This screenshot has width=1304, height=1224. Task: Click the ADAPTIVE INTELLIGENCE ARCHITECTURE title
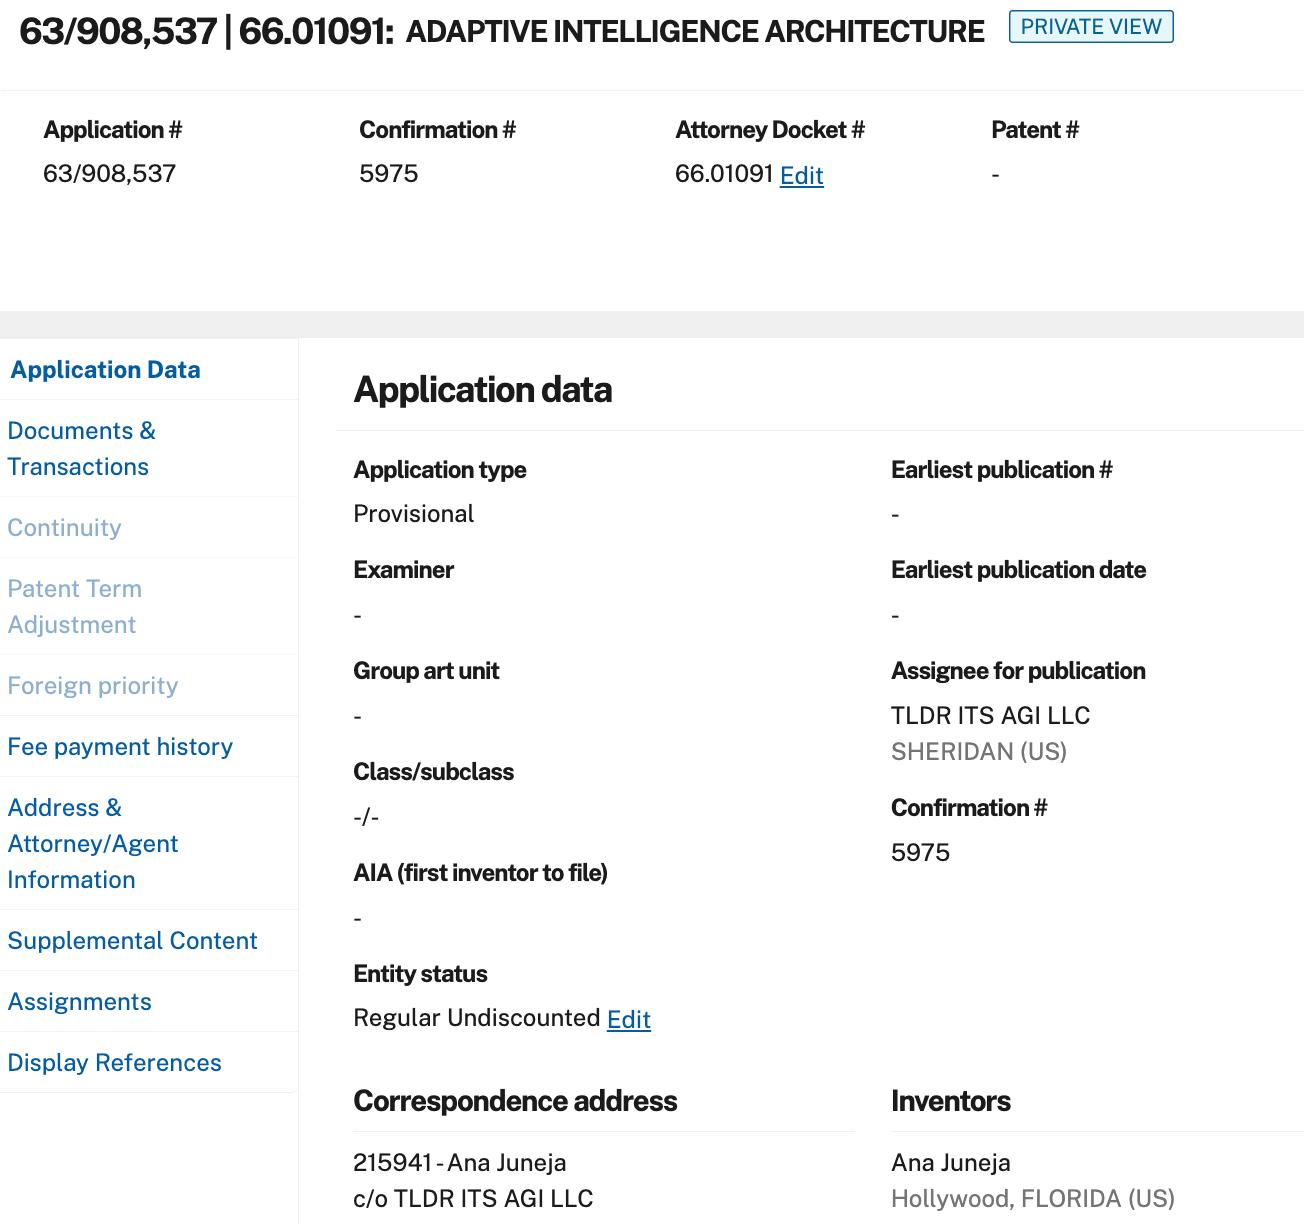click(695, 32)
